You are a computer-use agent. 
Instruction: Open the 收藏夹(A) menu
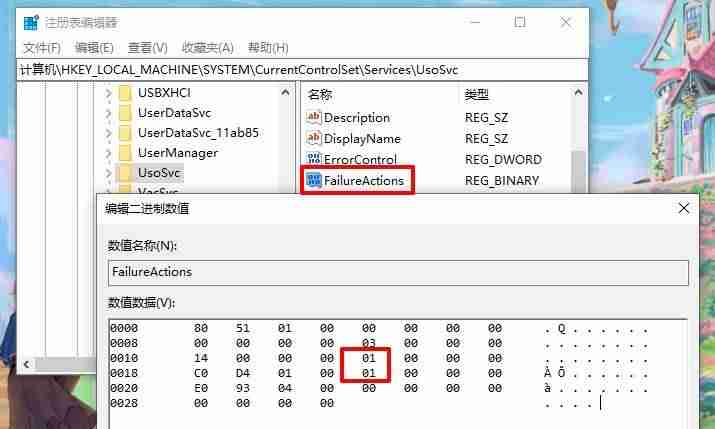tap(207, 48)
